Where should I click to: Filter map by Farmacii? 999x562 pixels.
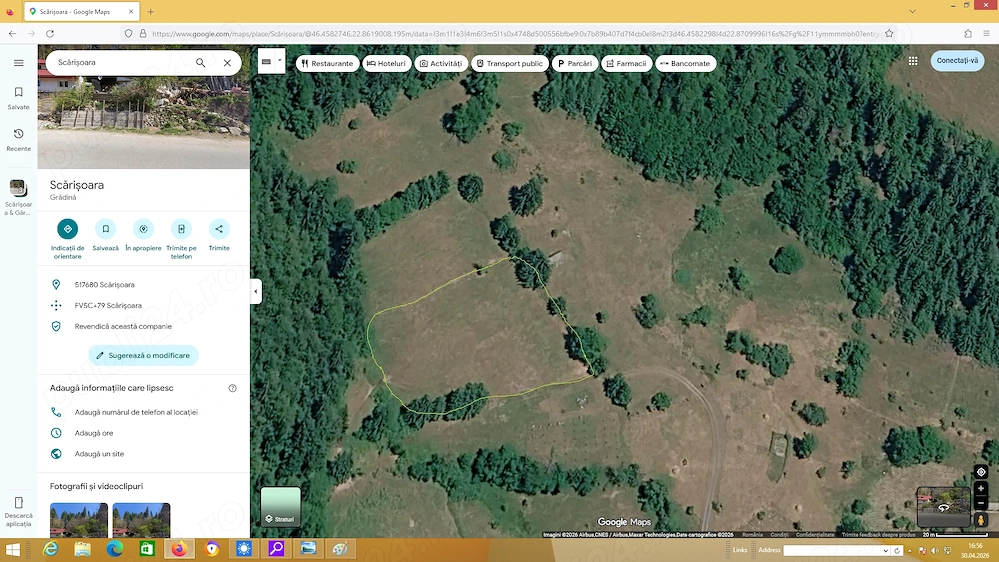coord(626,63)
